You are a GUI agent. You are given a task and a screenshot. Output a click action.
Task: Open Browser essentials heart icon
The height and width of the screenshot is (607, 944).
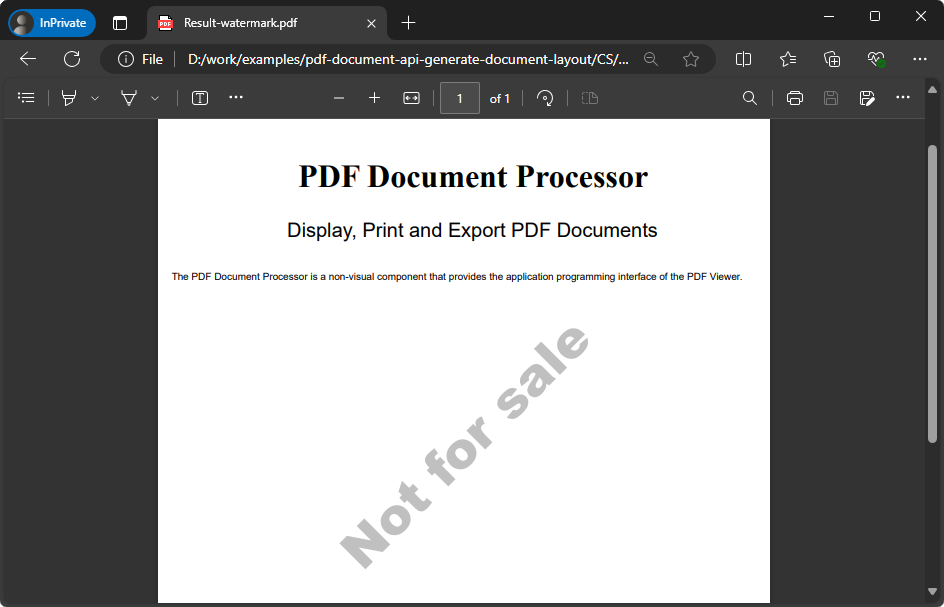pos(876,59)
